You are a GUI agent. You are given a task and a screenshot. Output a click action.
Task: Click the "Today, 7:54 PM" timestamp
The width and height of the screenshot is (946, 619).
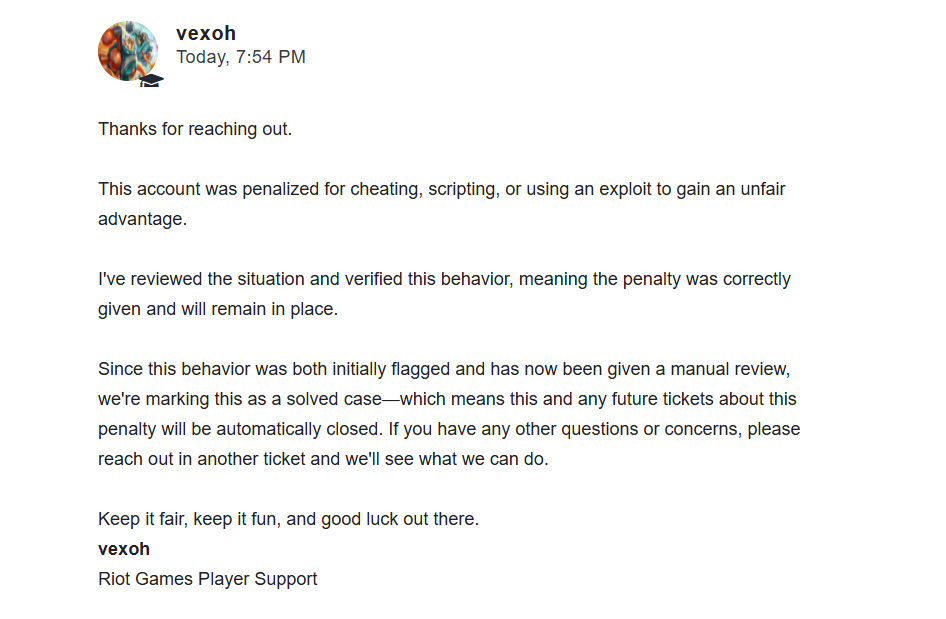241,57
